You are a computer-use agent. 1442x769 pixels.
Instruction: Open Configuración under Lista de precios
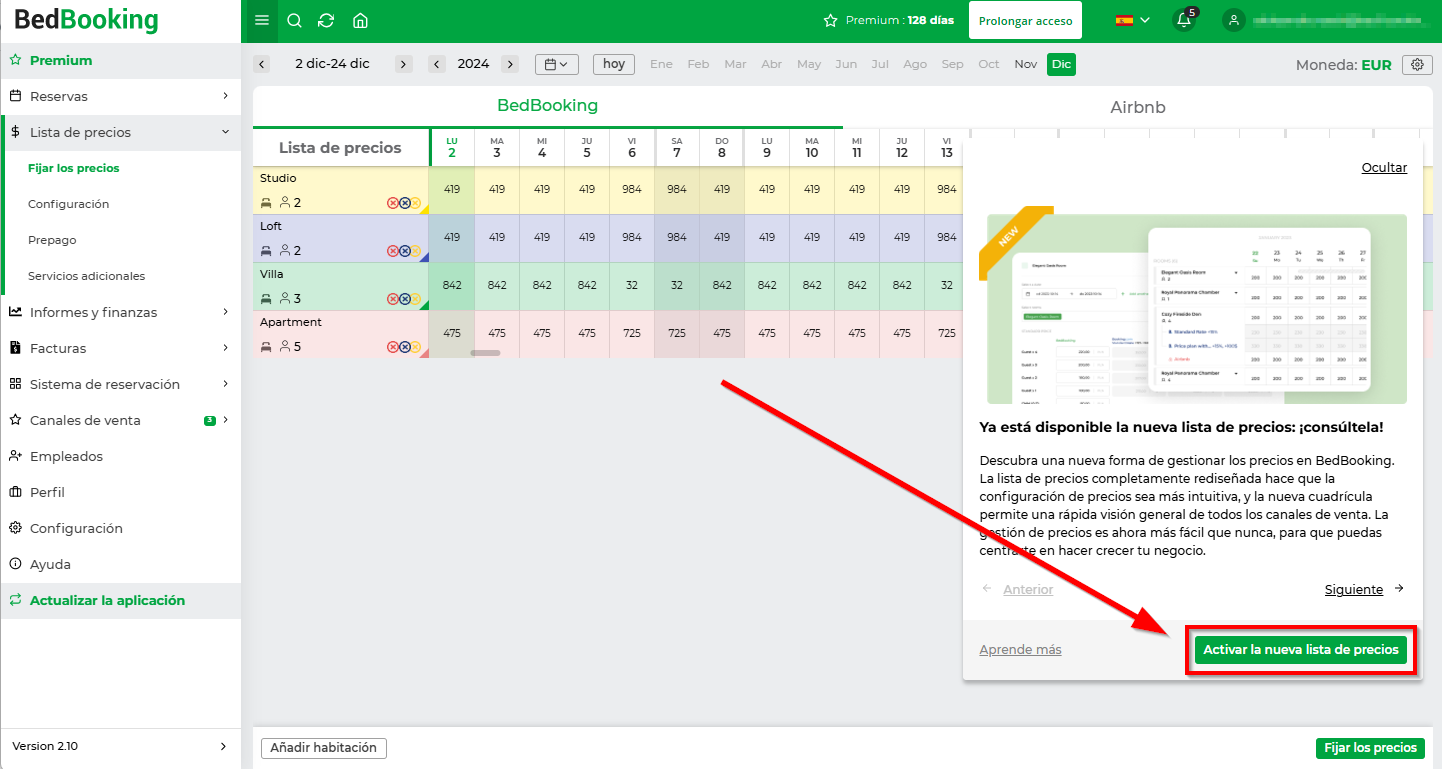68,204
